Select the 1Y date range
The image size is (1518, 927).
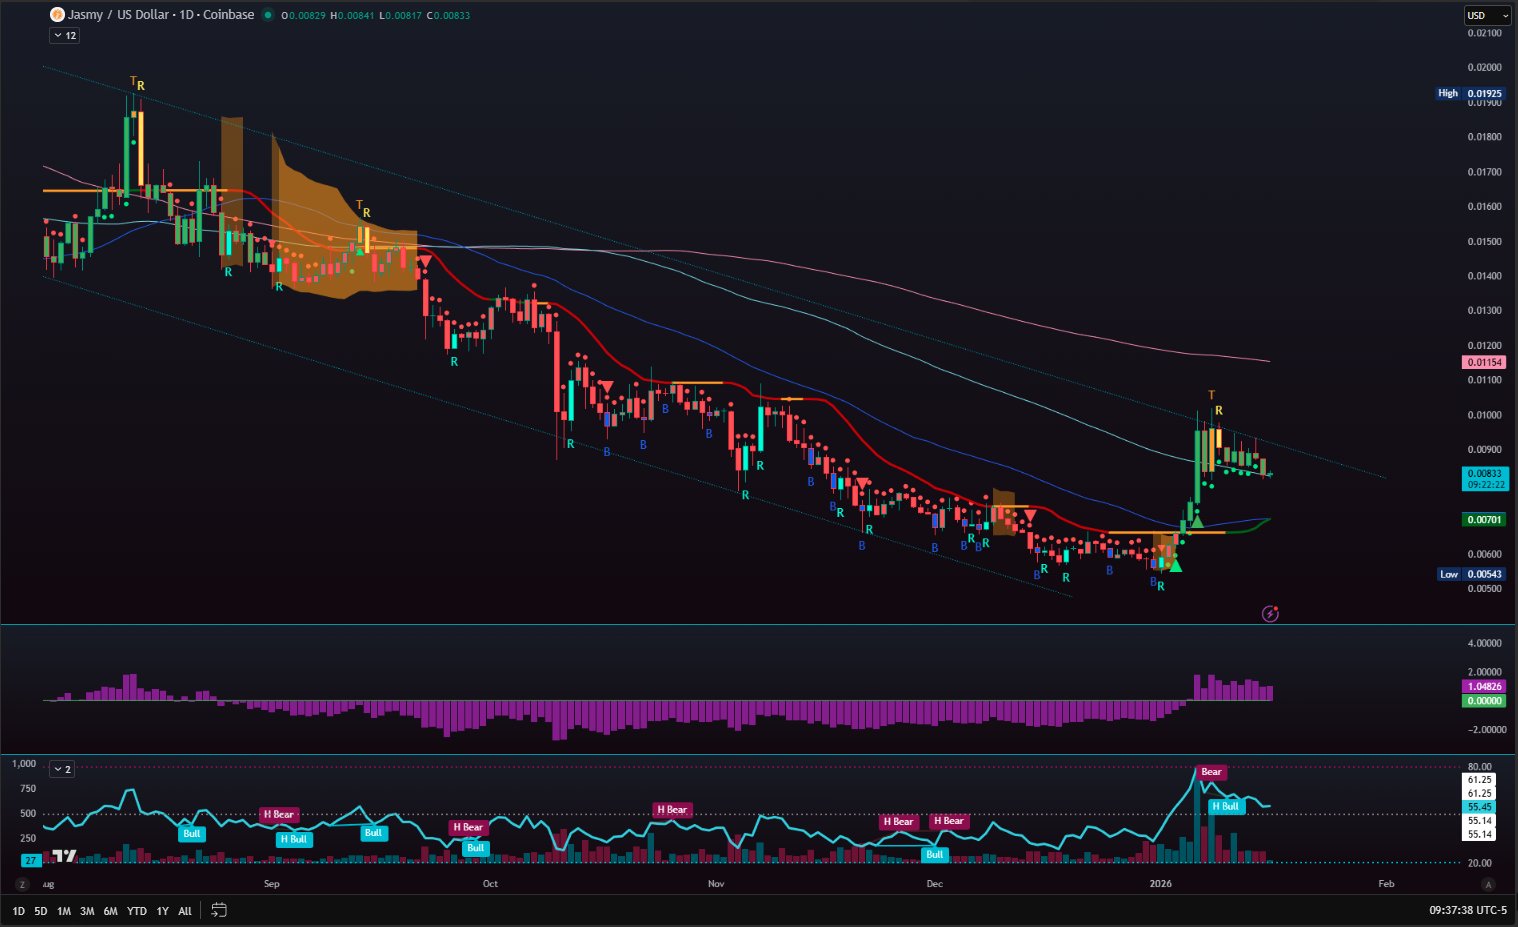163,911
